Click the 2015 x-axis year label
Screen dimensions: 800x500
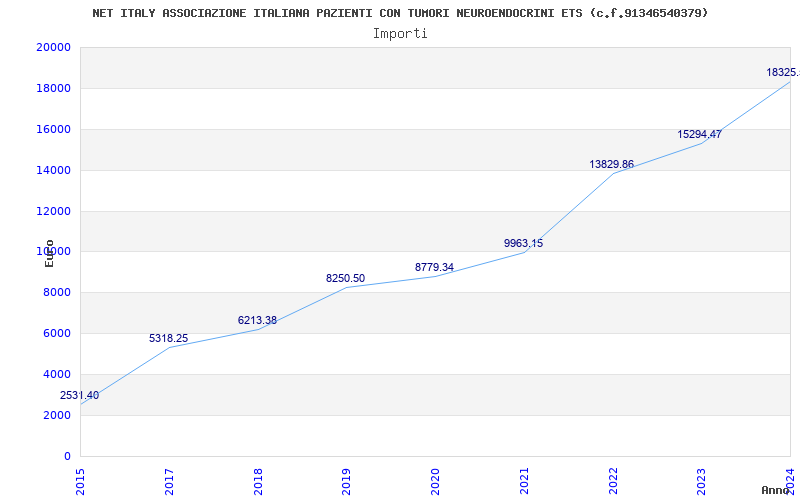click(80, 481)
